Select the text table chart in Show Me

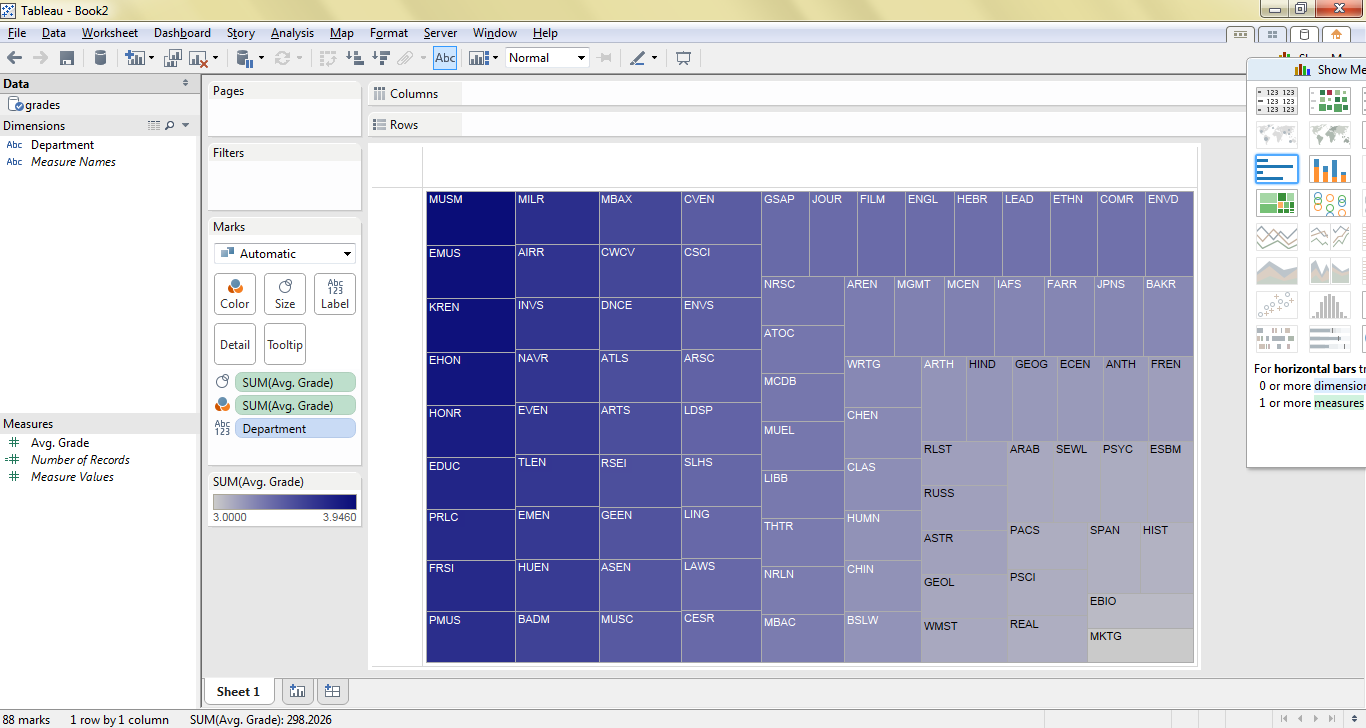1276,100
